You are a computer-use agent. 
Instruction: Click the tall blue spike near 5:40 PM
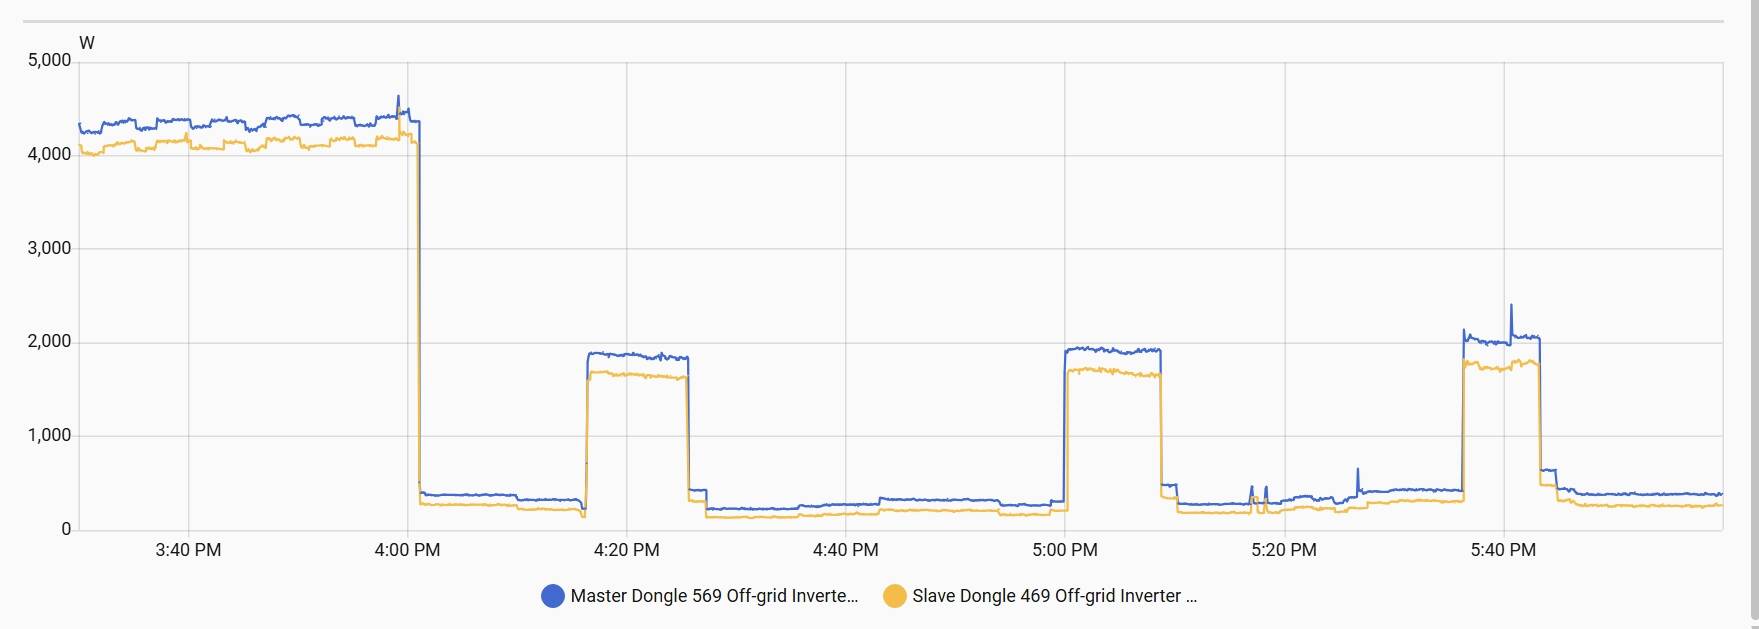[1510, 306]
